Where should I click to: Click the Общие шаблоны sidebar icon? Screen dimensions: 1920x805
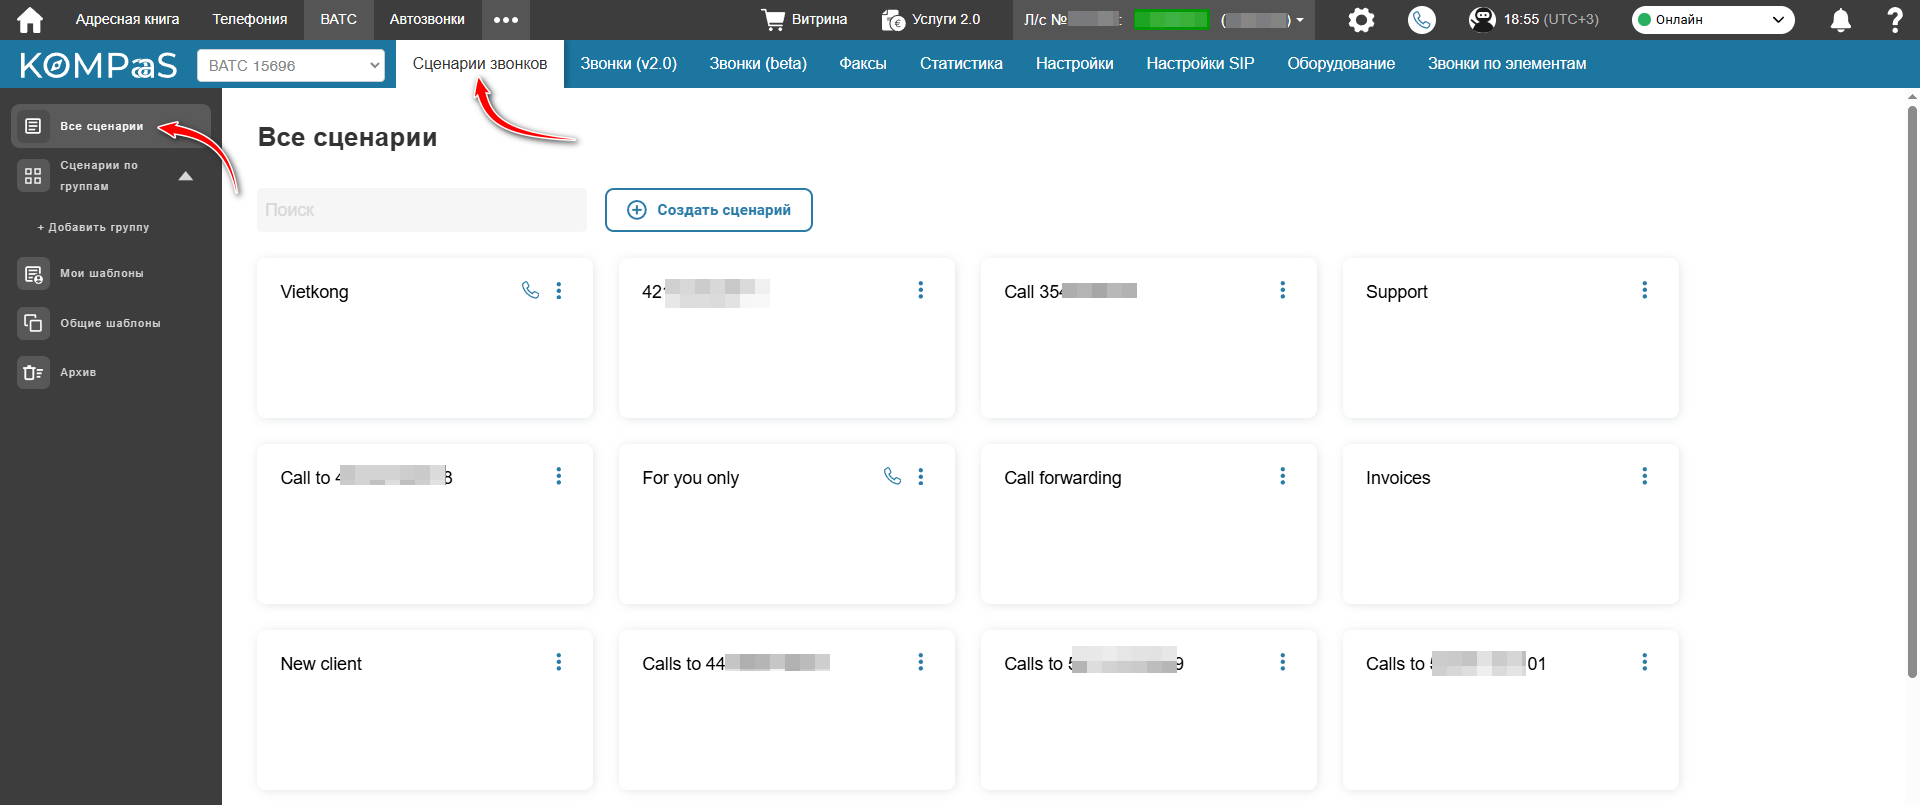[x=33, y=323]
